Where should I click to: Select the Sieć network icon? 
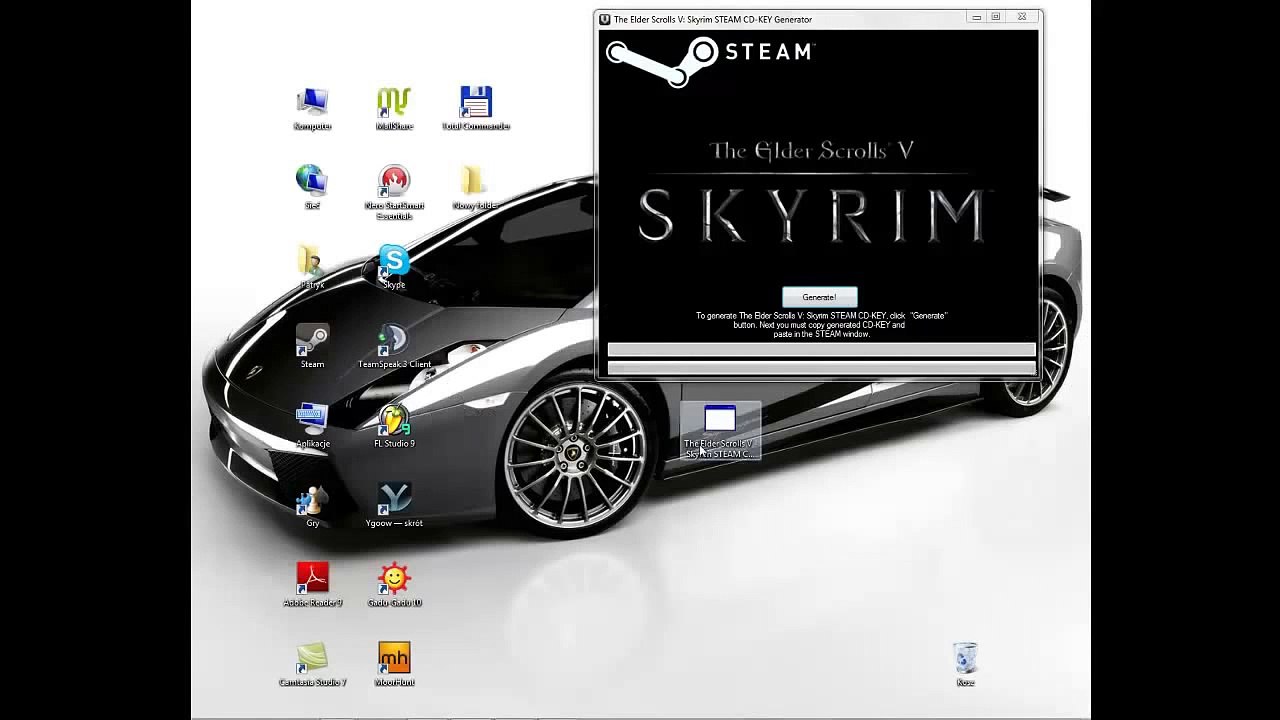point(312,188)
